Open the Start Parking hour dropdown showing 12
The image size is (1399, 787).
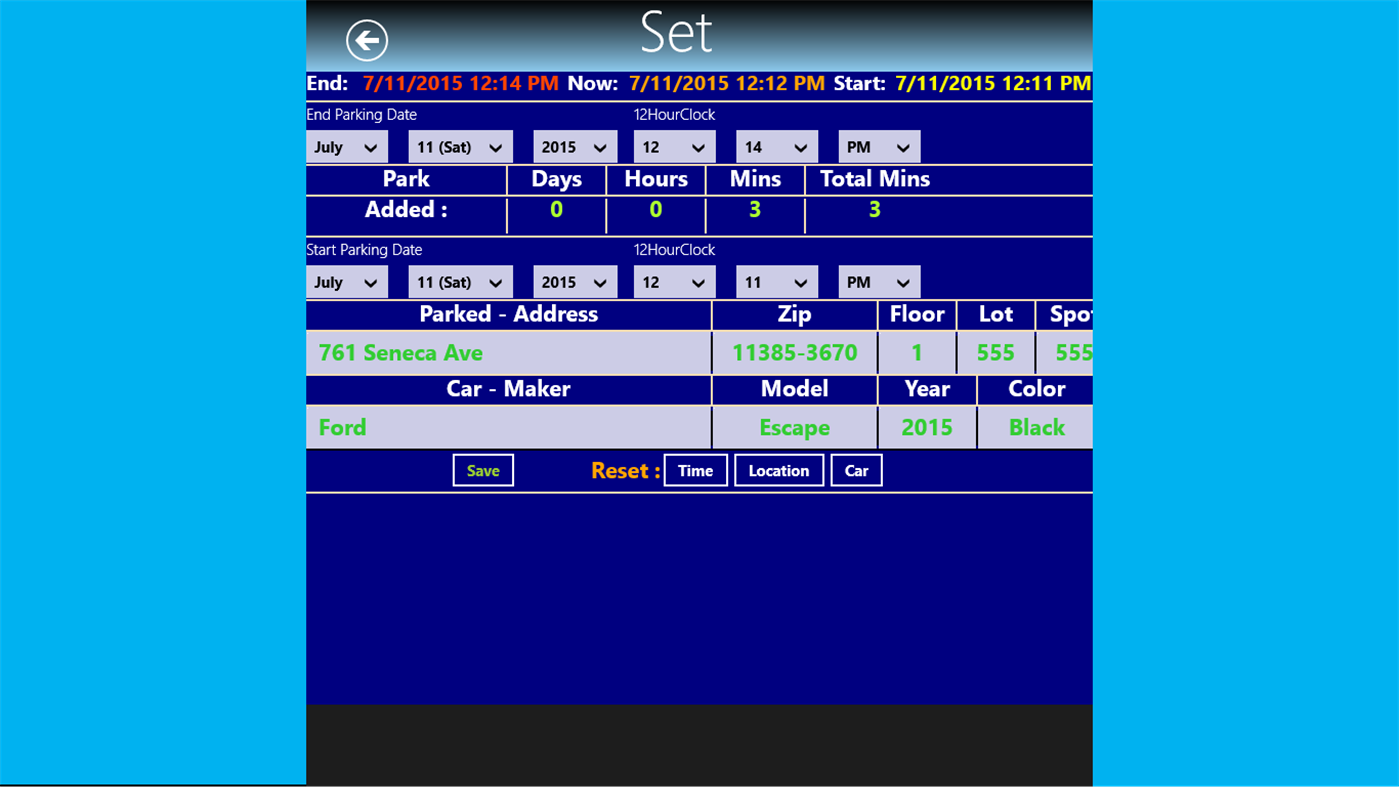673,281
